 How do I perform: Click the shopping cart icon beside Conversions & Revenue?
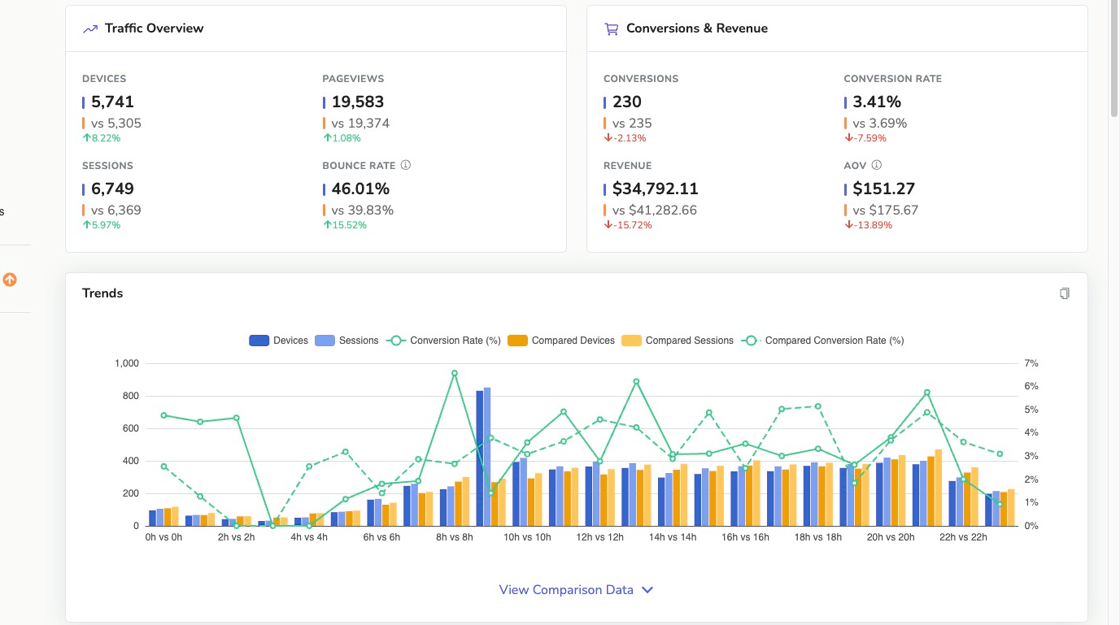611,29
